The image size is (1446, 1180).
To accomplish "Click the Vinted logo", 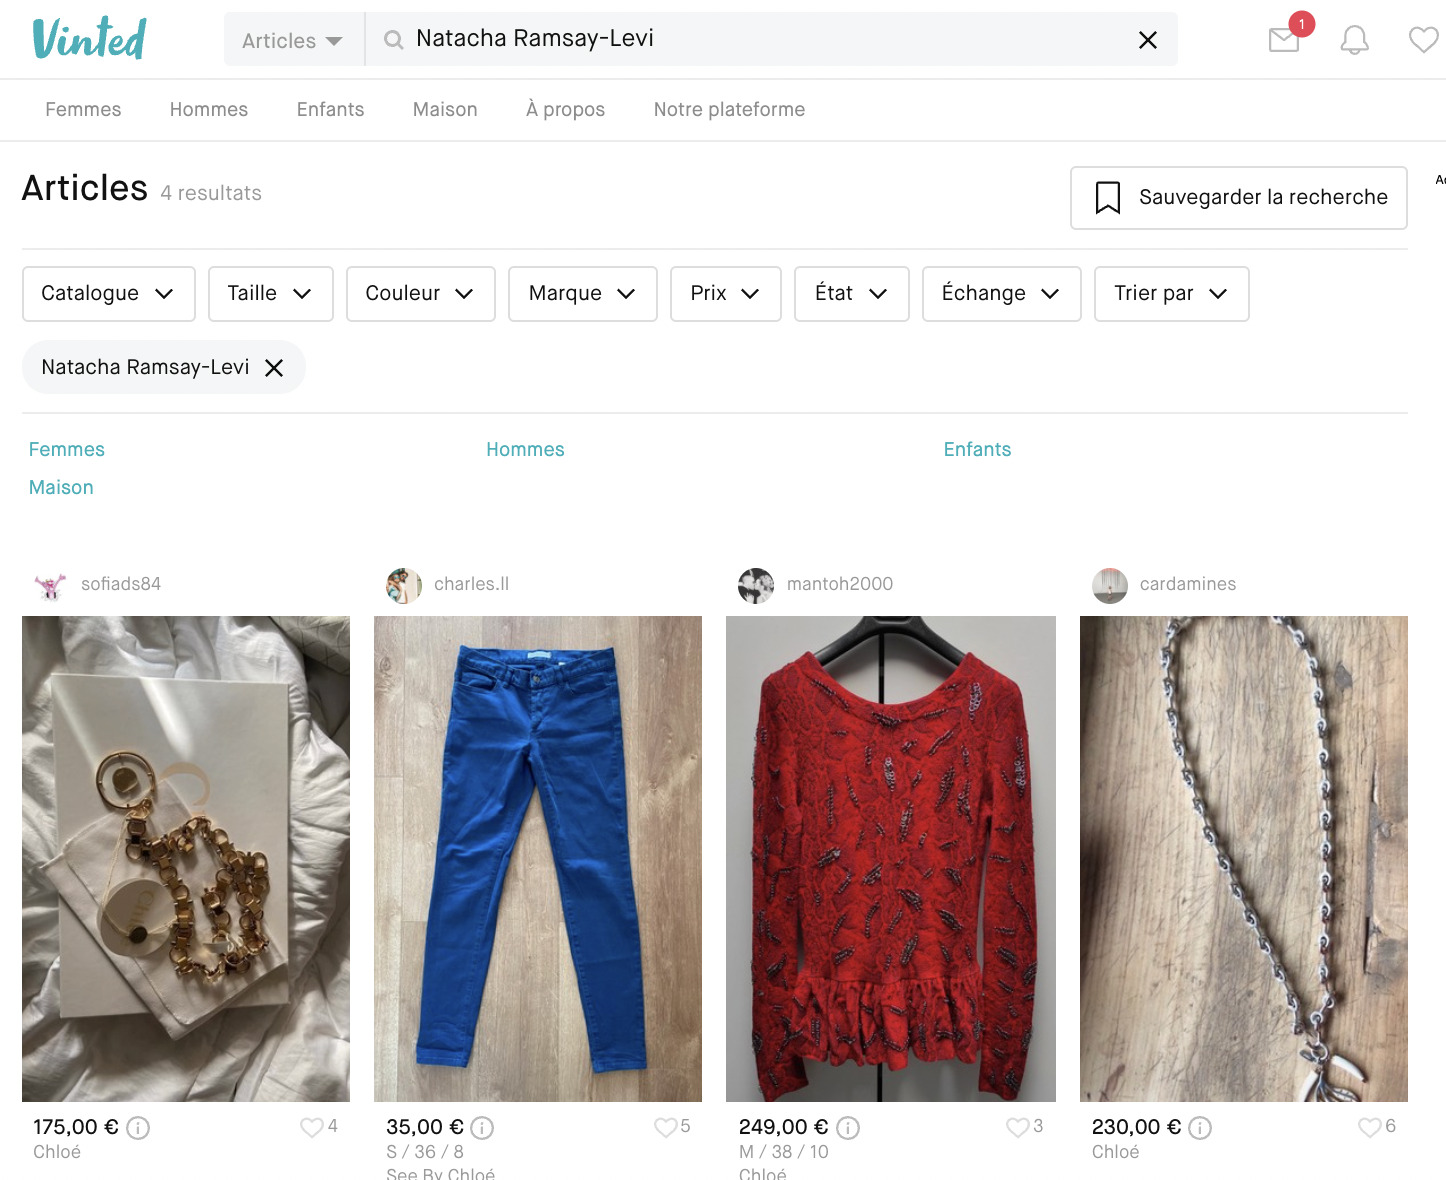I will [89, 39].
